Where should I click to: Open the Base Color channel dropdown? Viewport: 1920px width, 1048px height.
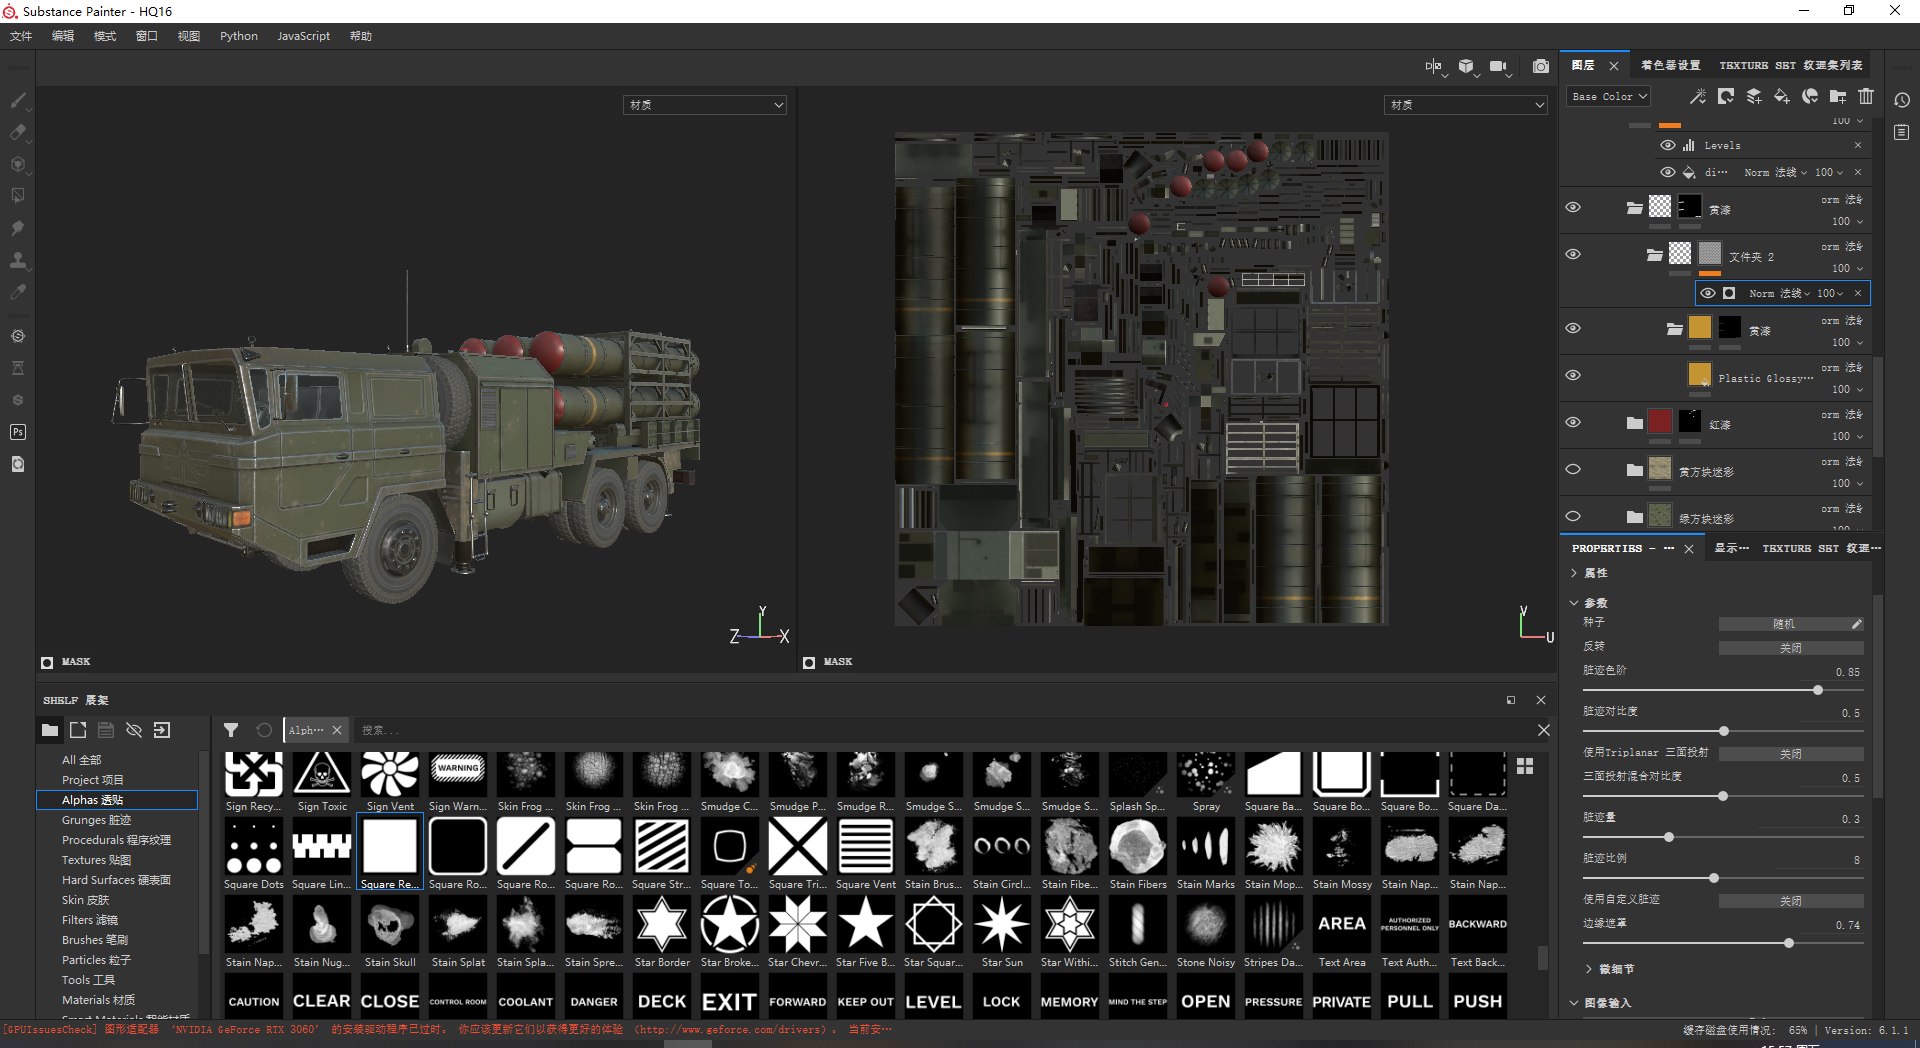[1608, 97]
